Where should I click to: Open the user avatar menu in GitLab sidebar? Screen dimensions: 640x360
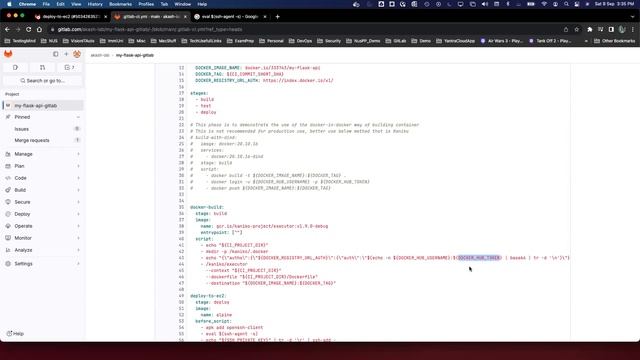77,54
